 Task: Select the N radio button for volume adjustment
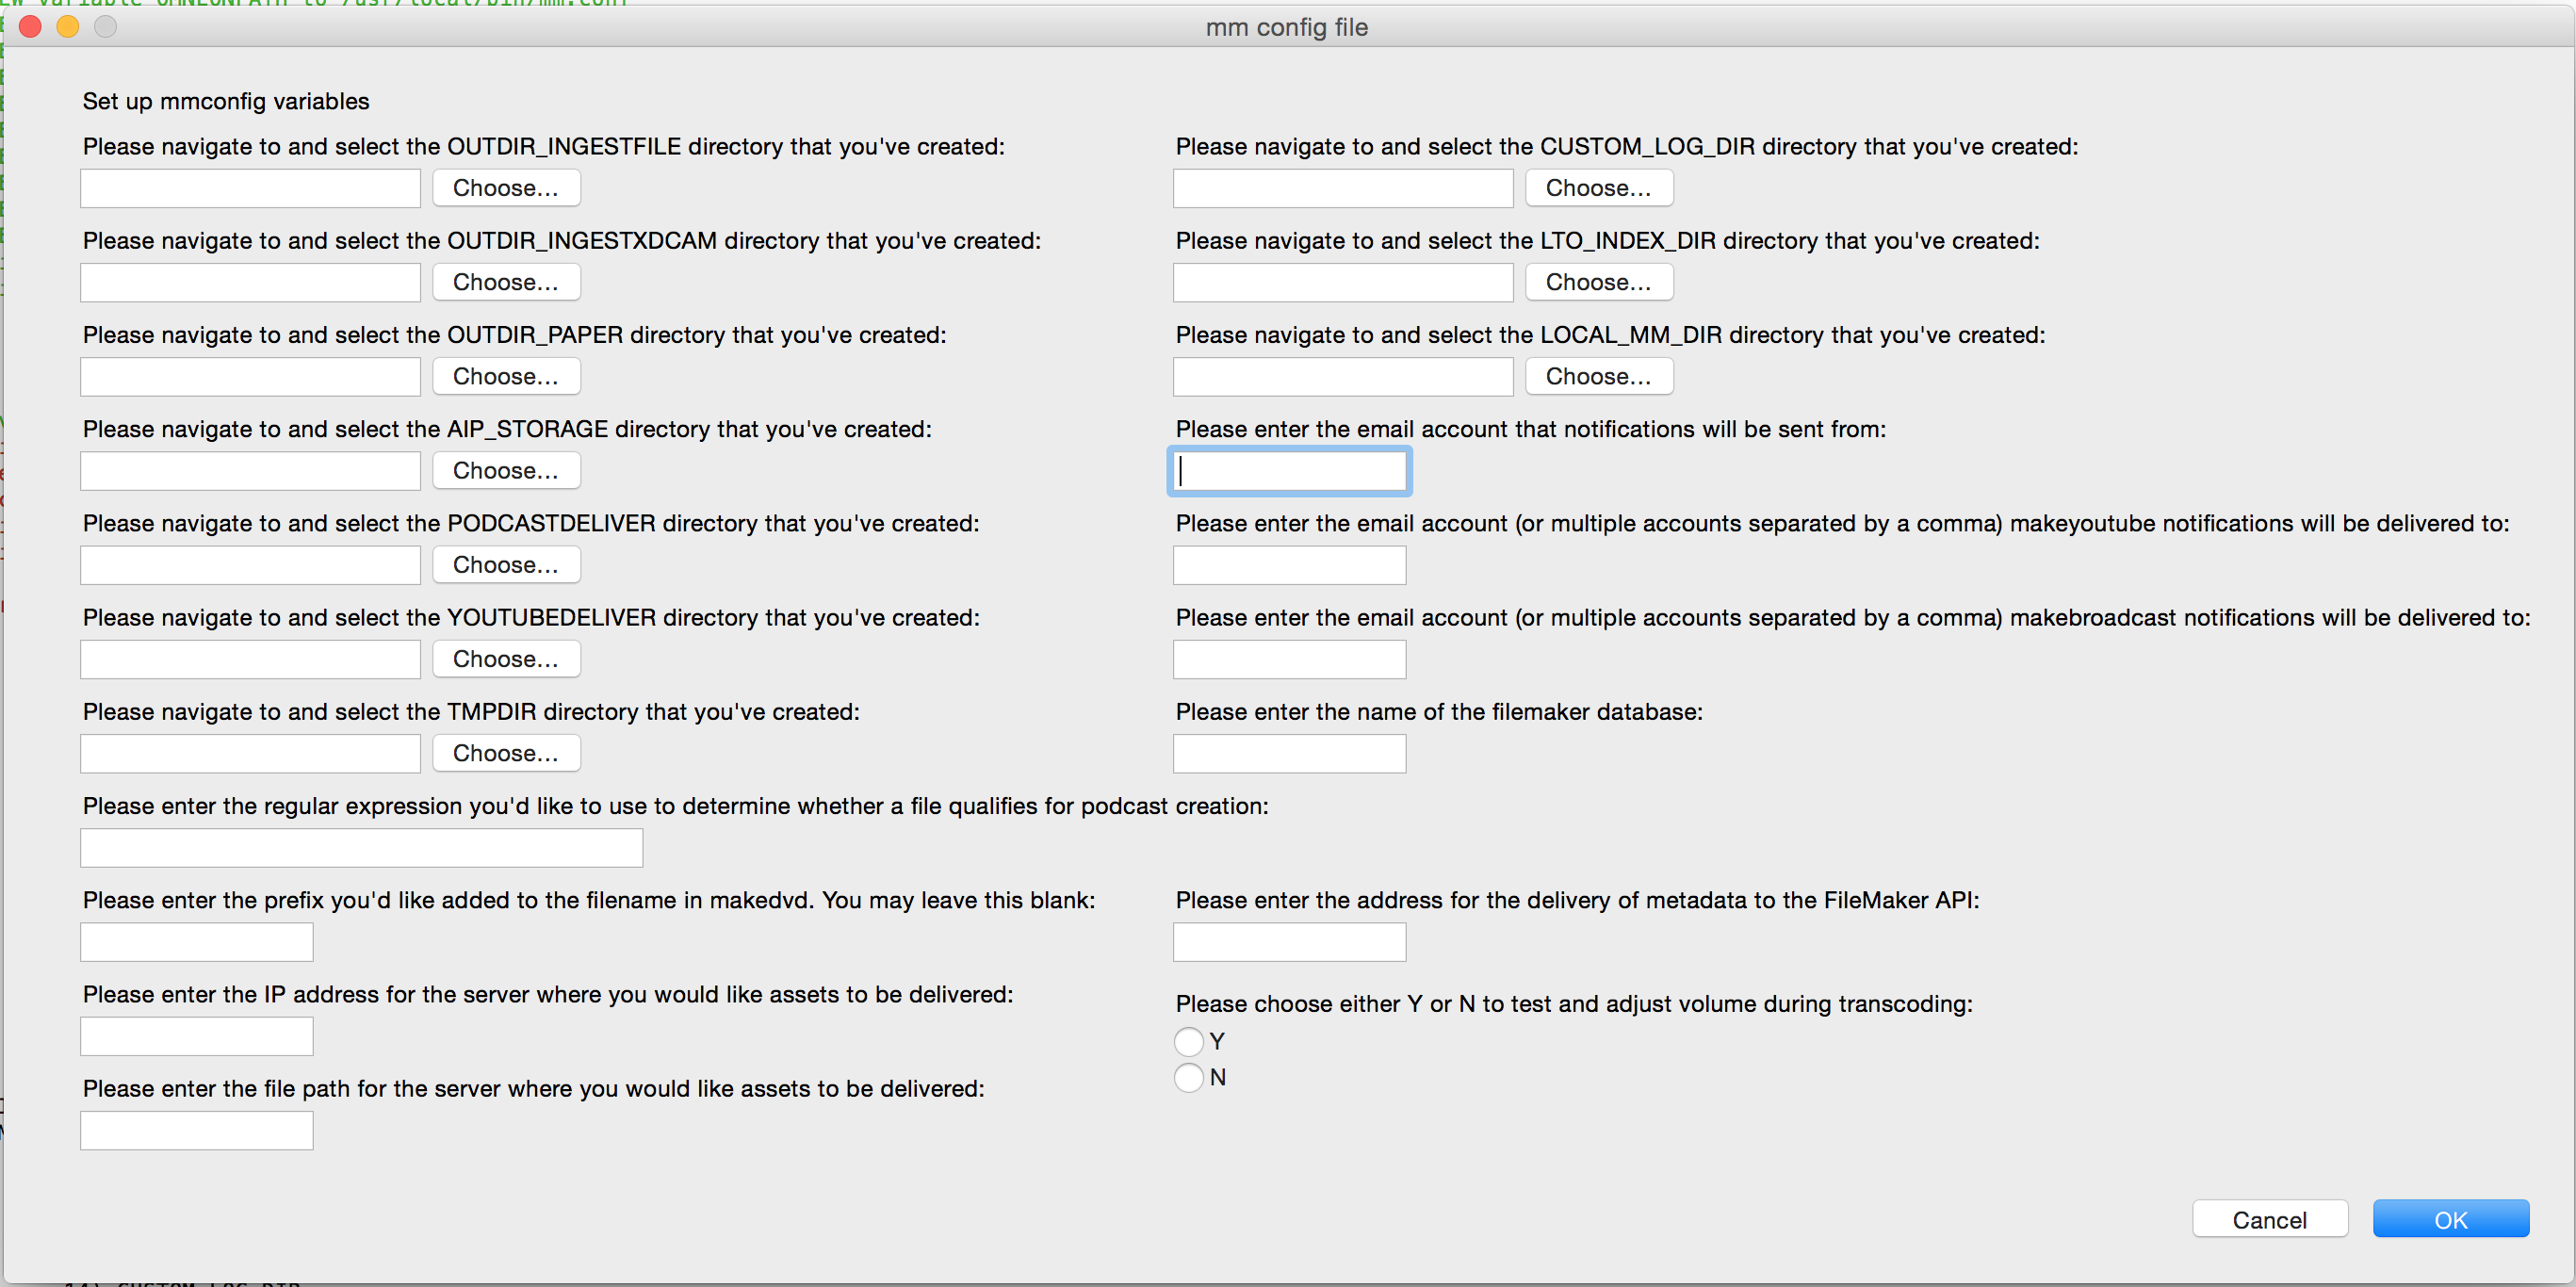1188,1078
